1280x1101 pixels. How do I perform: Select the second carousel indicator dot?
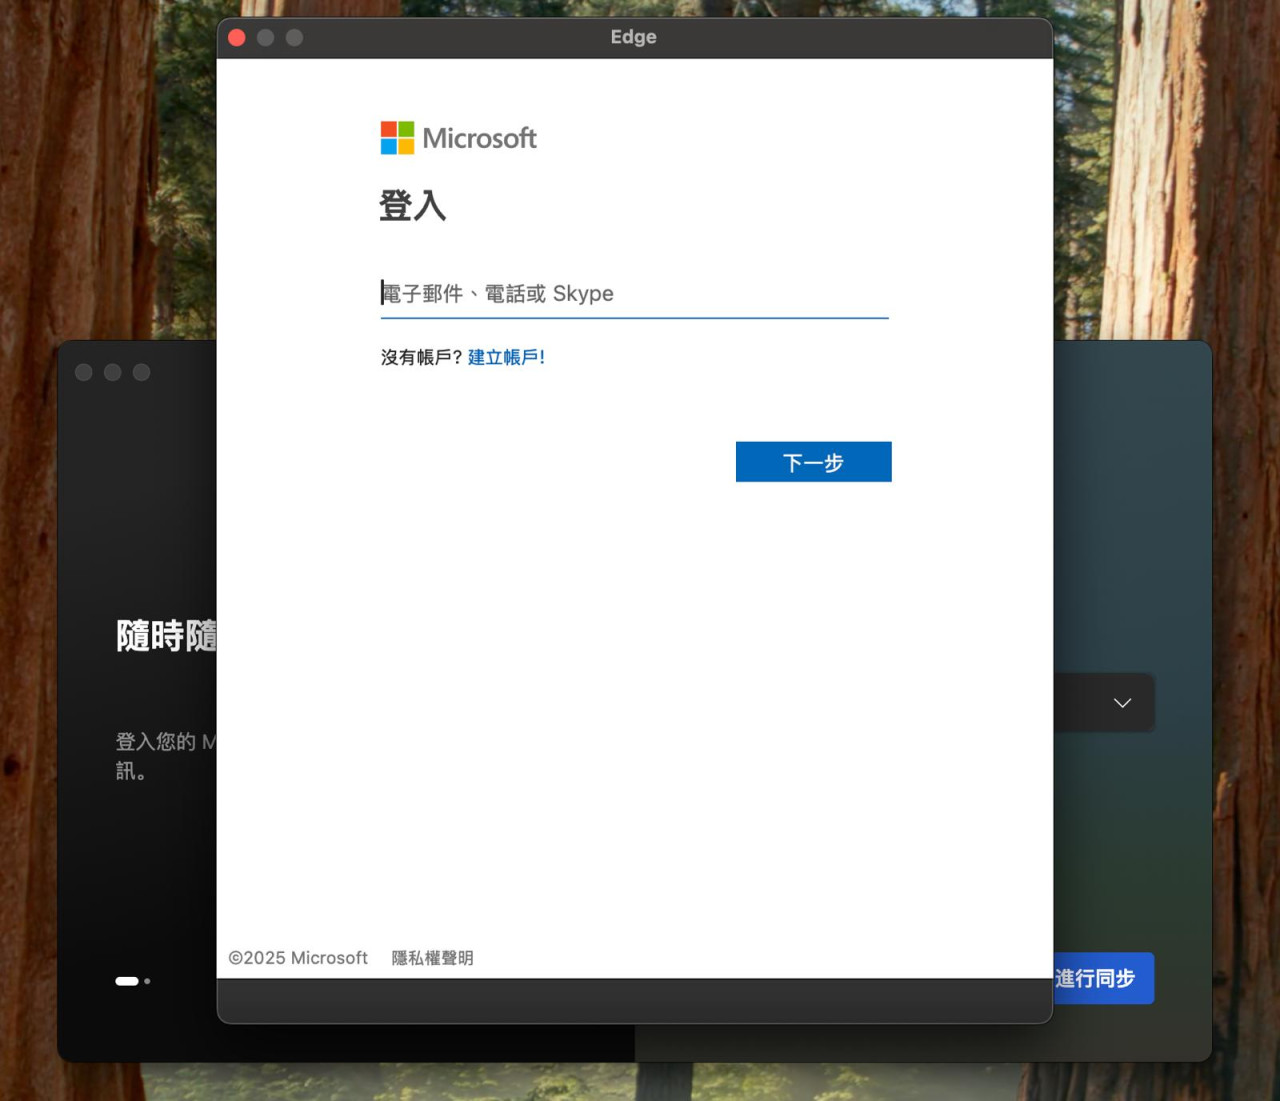(x=146, y=981)
